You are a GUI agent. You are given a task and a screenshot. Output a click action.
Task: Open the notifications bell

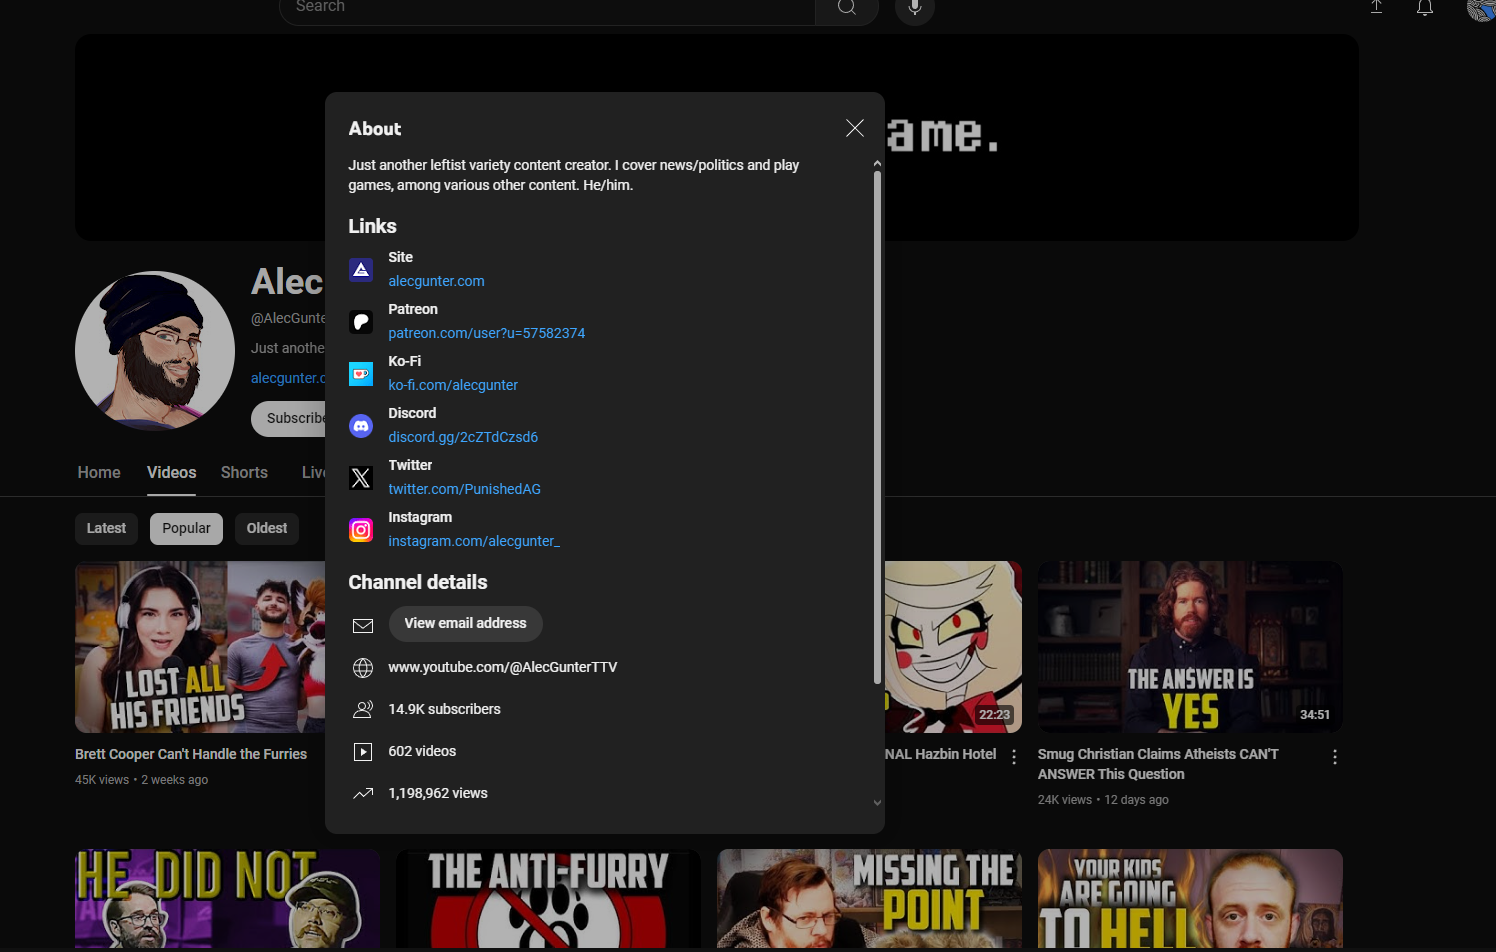[x=1425, y=7]
